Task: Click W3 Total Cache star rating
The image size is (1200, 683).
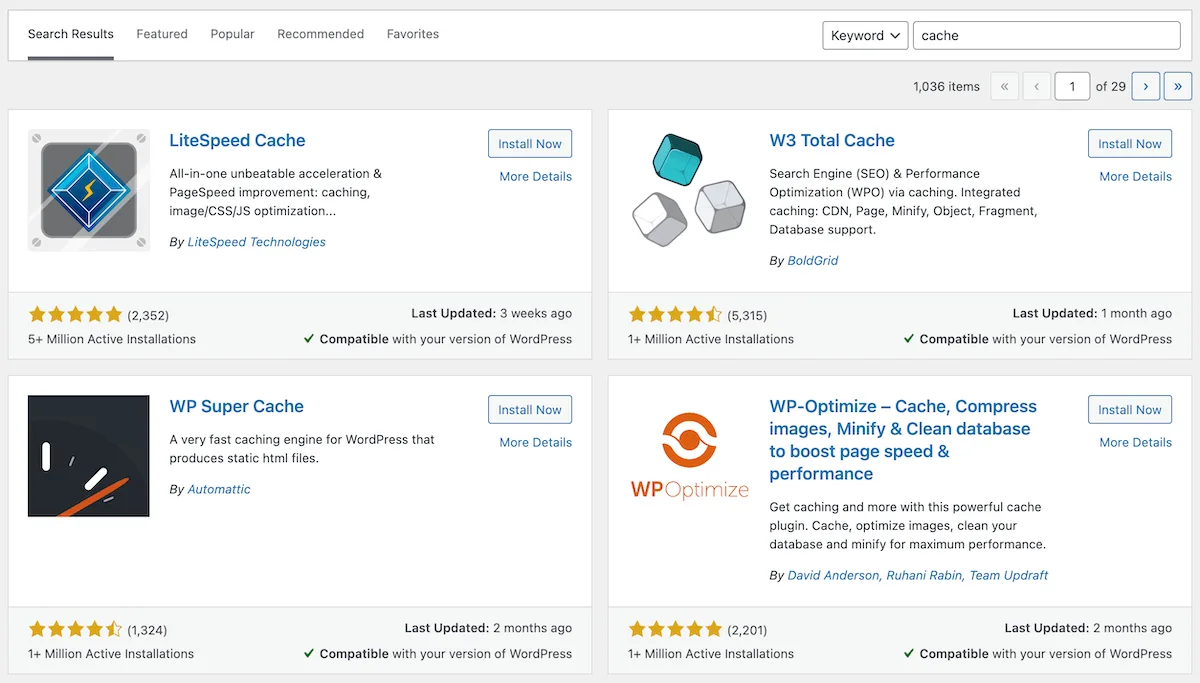Action: (675, 314)
